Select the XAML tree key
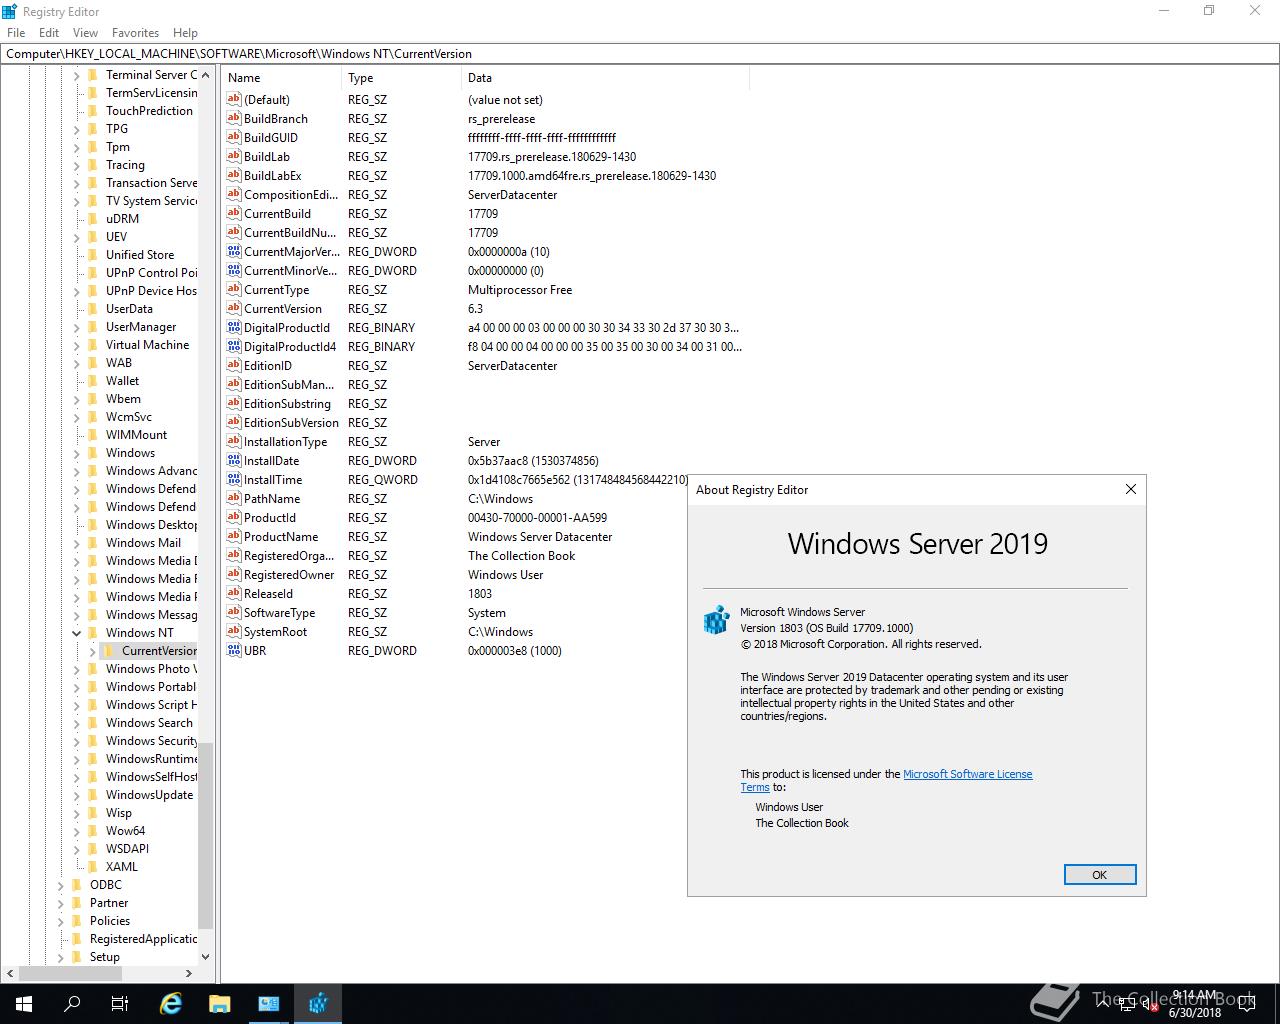This screenshot has width=1280, height=1024. pyautogui.click(x=122, y=866)
